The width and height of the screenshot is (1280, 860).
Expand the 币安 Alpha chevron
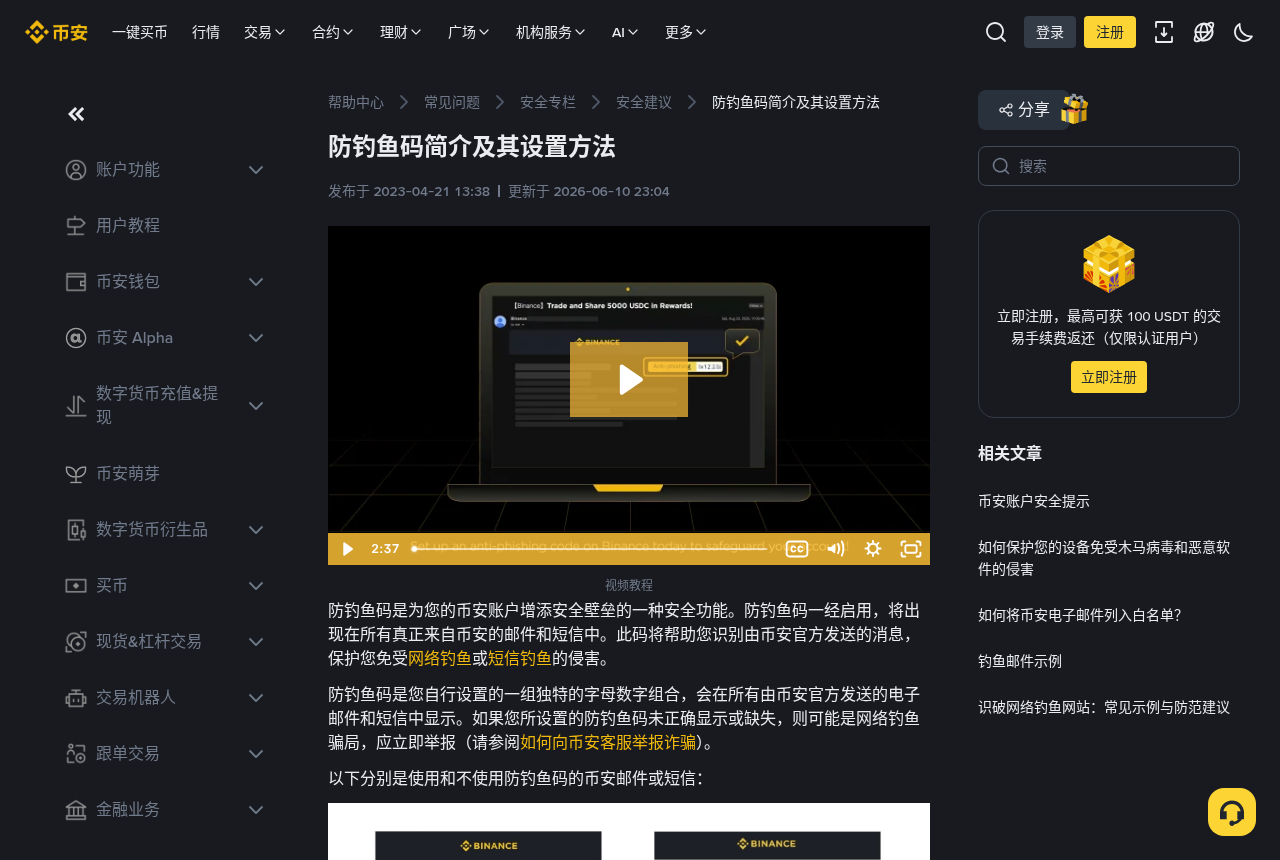coord(256,338)
